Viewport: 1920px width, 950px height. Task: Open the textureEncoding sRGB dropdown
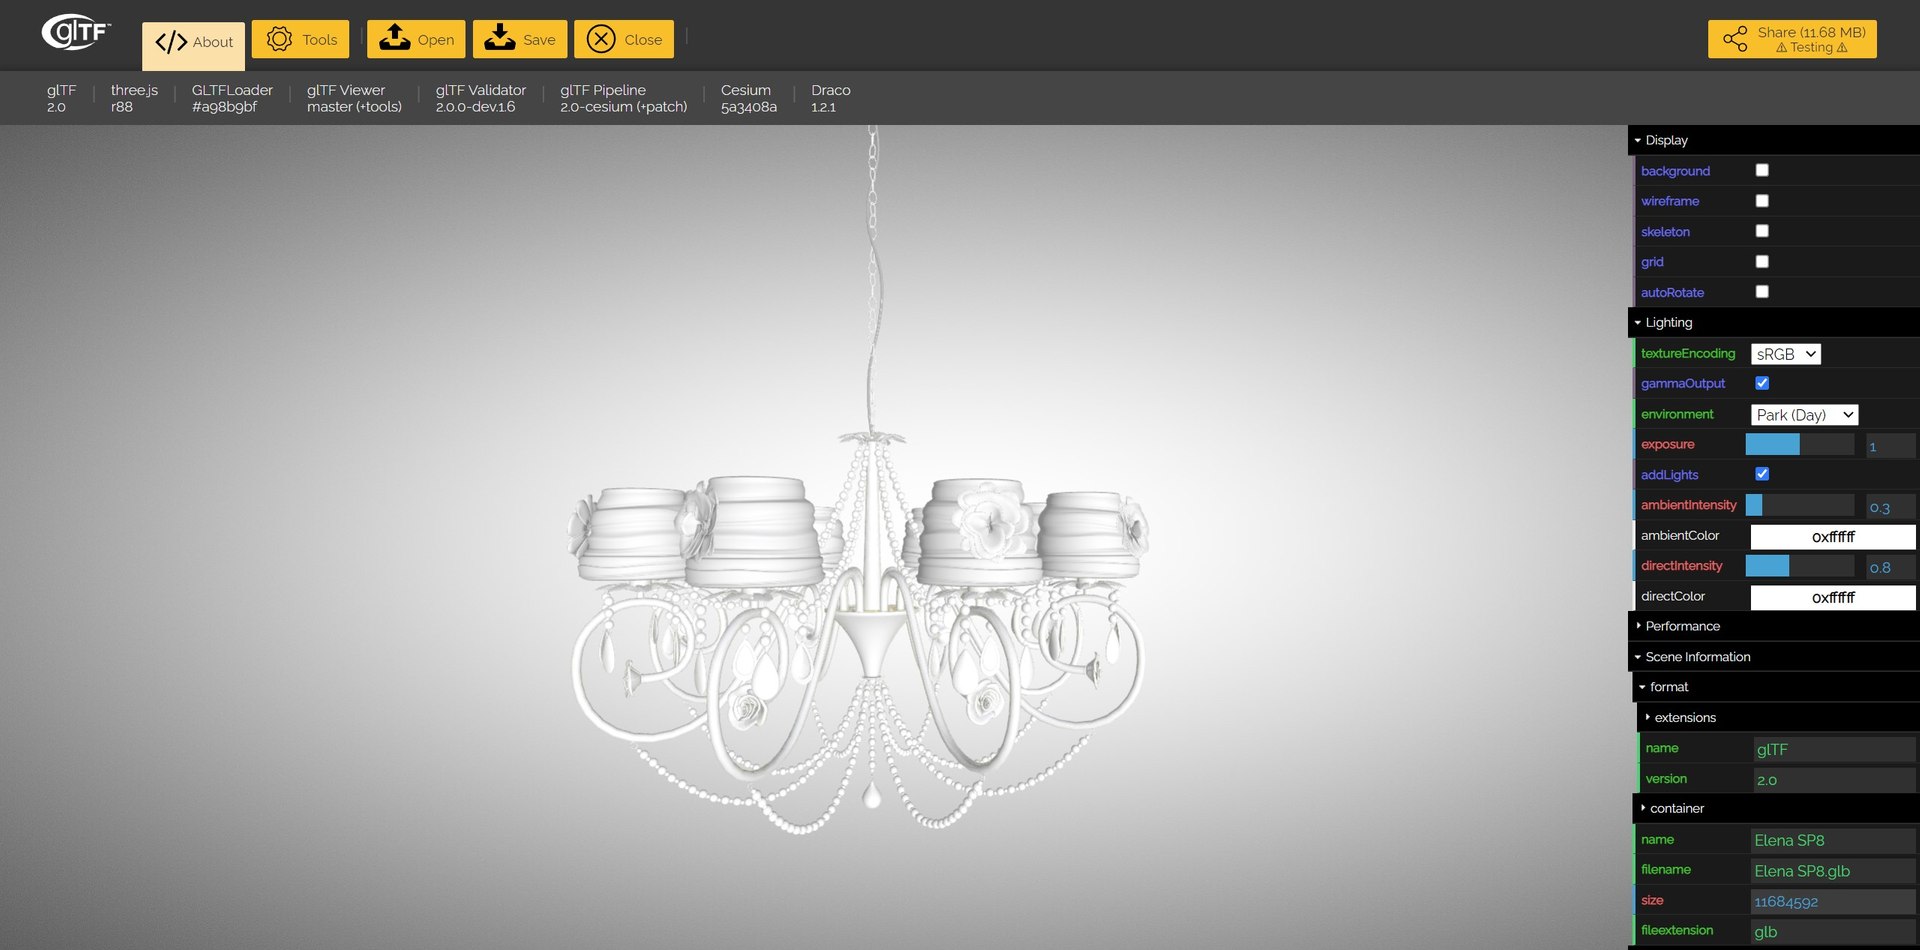point(1786,354)
